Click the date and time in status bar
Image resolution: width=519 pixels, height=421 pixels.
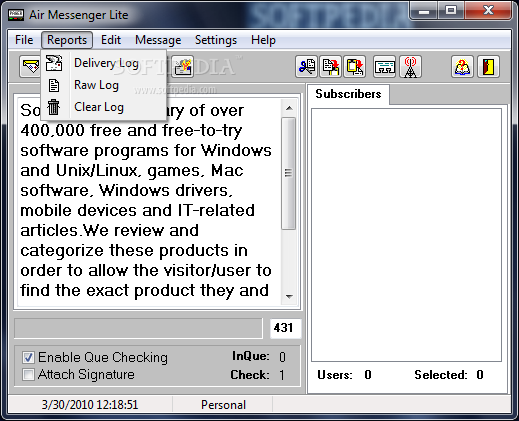pos(90,405)
